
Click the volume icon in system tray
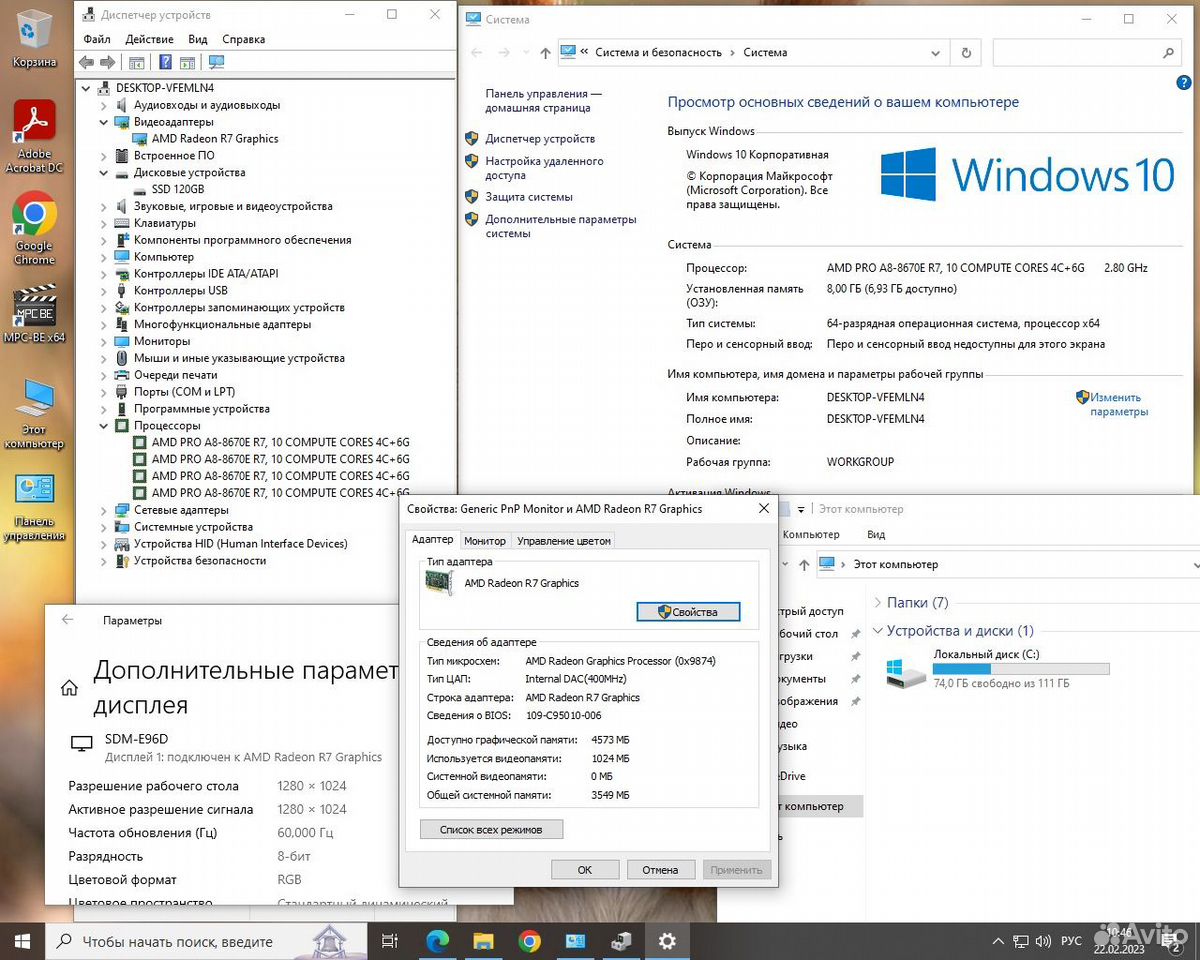(1042, 941)
